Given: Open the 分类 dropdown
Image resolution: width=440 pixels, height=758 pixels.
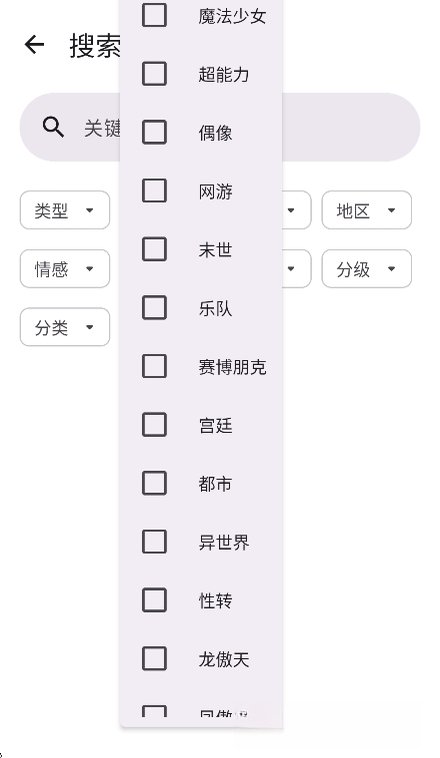Looking at the screenshot, I should pyautogui.click(x=65, y=327).
